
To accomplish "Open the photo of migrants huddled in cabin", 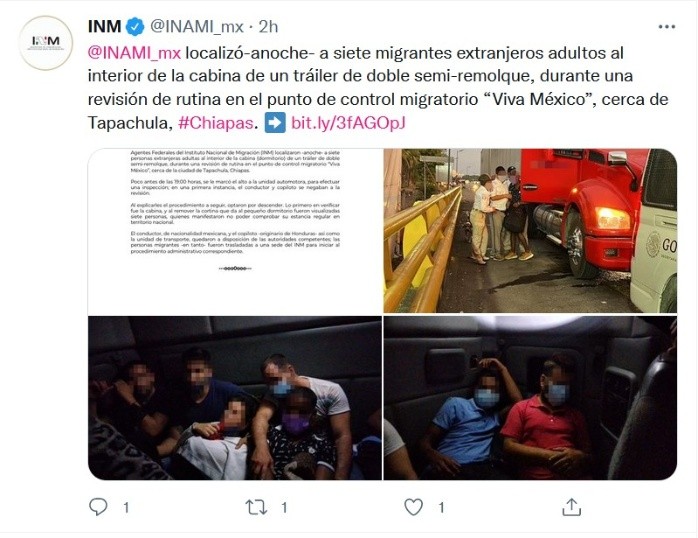I will click(x=235, y=398).
